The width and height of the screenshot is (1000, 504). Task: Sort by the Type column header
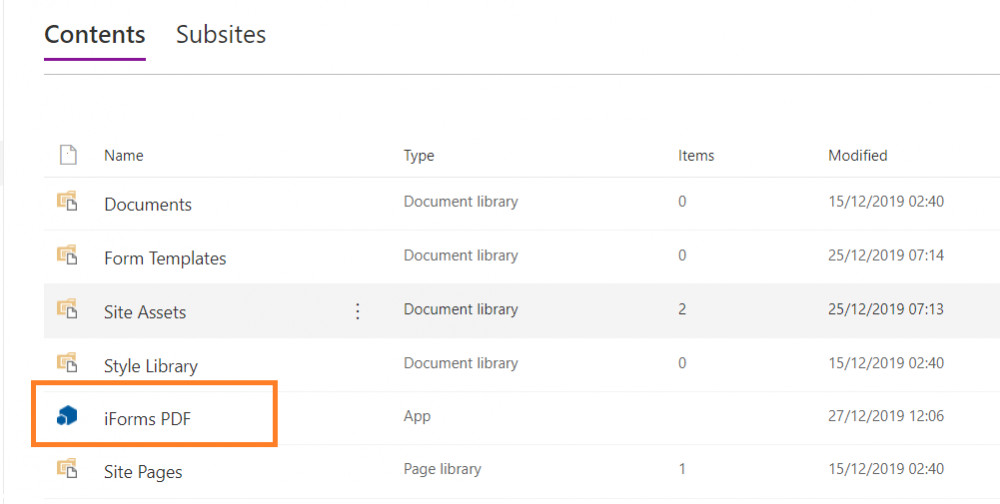pos(419,156)
